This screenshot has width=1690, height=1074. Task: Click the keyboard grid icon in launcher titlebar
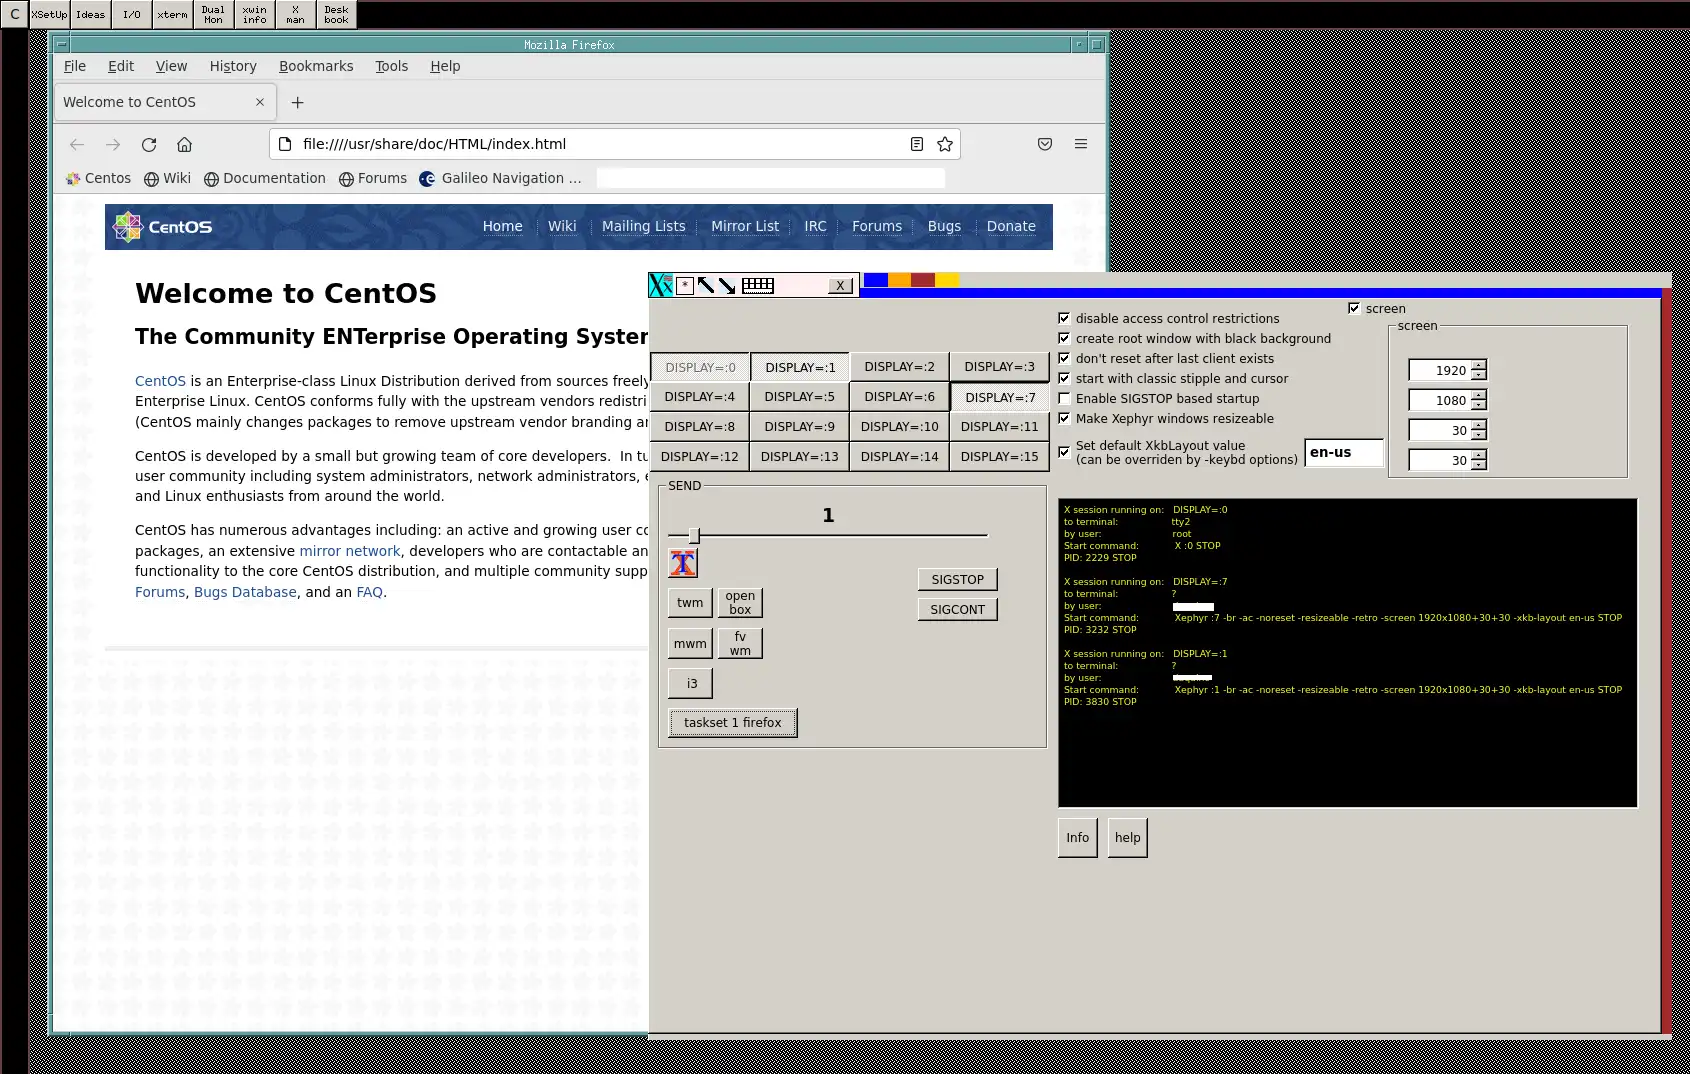pos(758,286)
